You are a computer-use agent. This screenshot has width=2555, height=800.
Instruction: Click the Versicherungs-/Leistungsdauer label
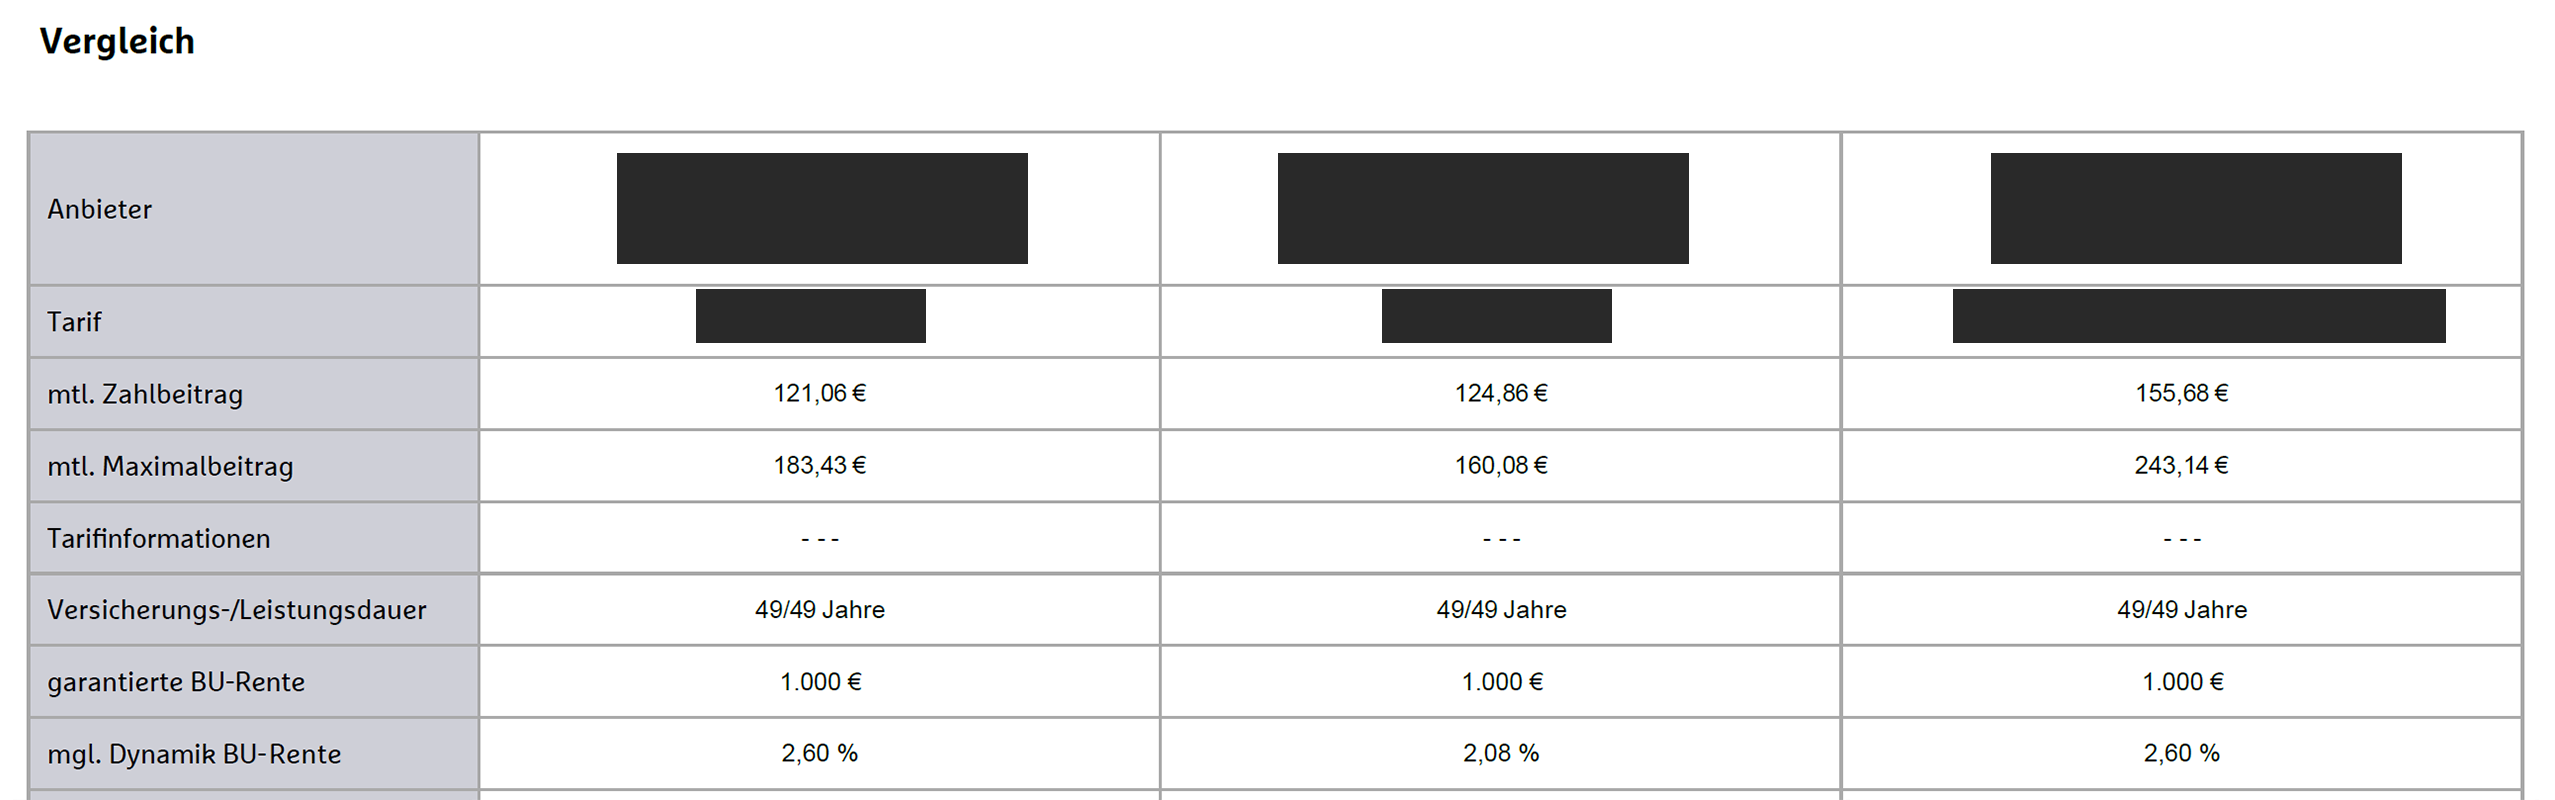click(237, 610)
